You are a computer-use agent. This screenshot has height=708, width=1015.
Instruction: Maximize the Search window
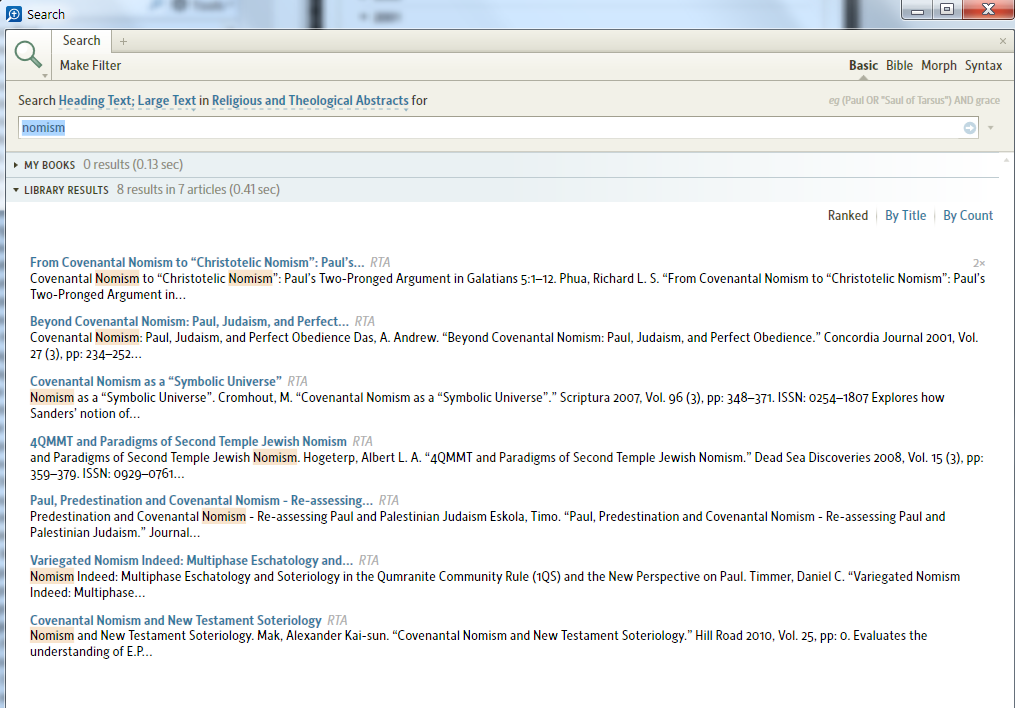pyautogui.click(x=947, y=10)
